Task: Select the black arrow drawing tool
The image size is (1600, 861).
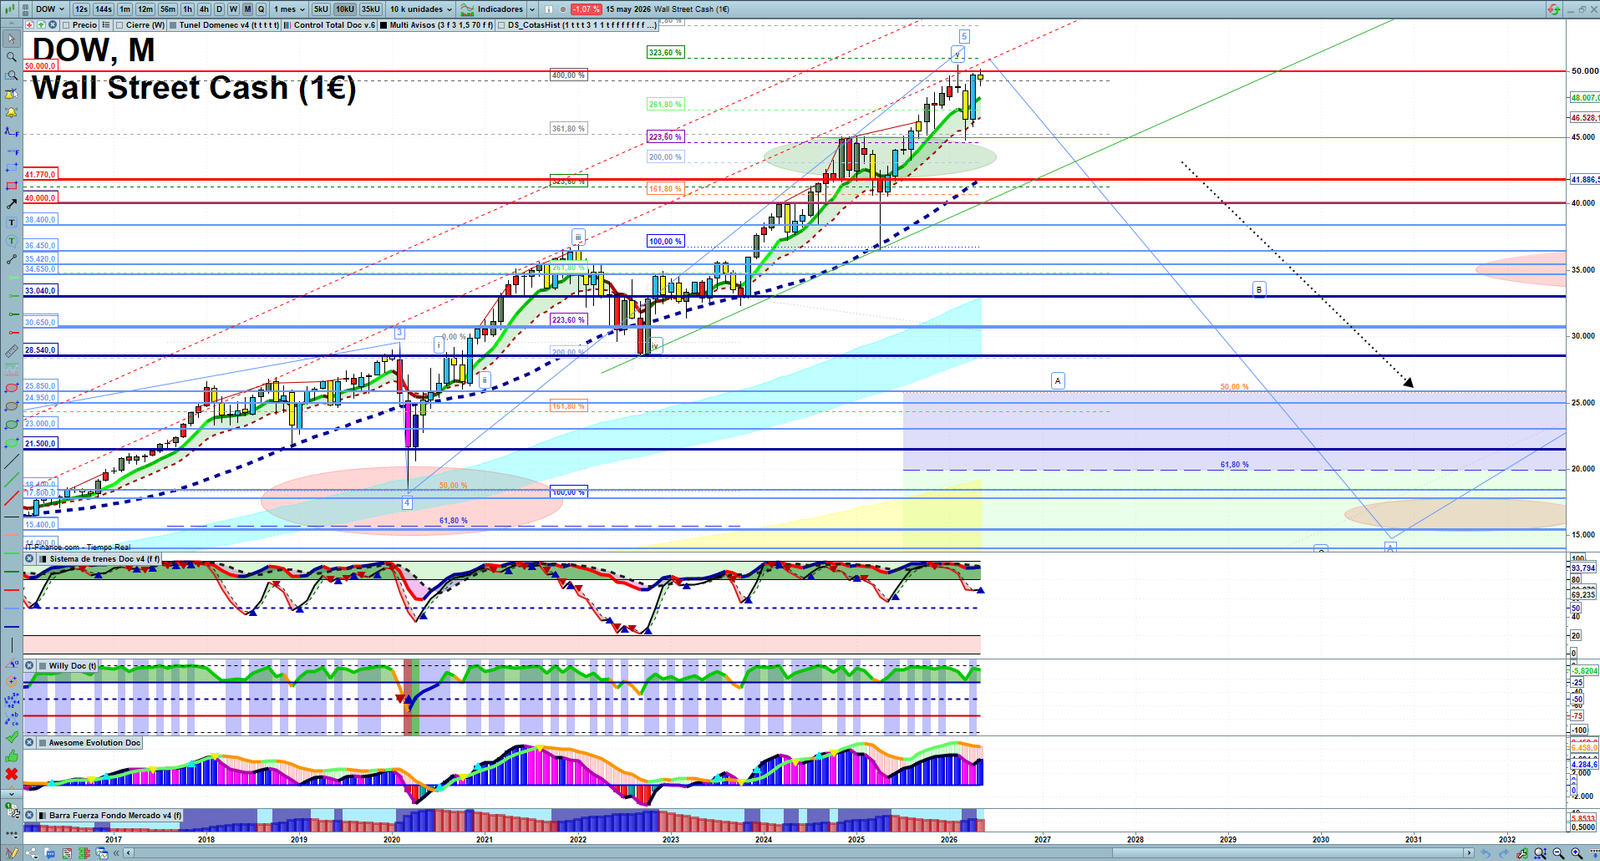Action: (x=11, y=204)
